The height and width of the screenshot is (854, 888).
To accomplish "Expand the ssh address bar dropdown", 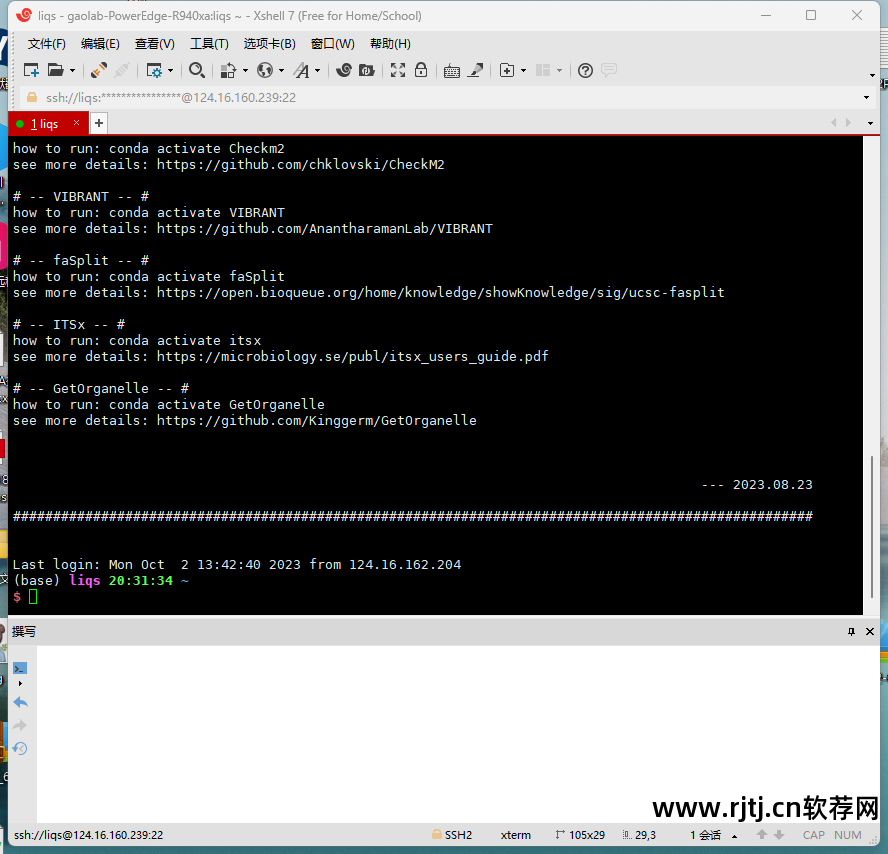I will click(x=867, y=98).
